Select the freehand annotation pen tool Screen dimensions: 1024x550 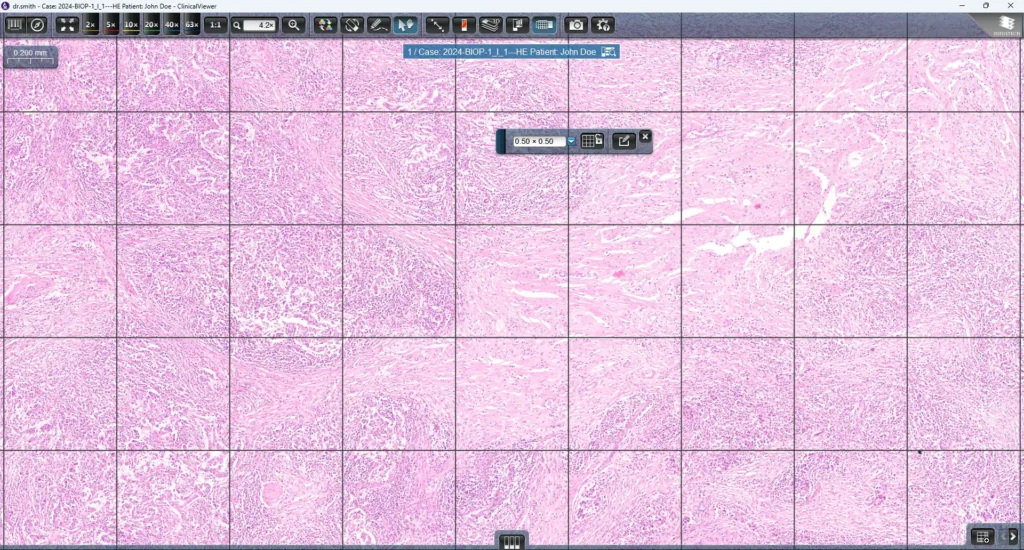point(379,25)
